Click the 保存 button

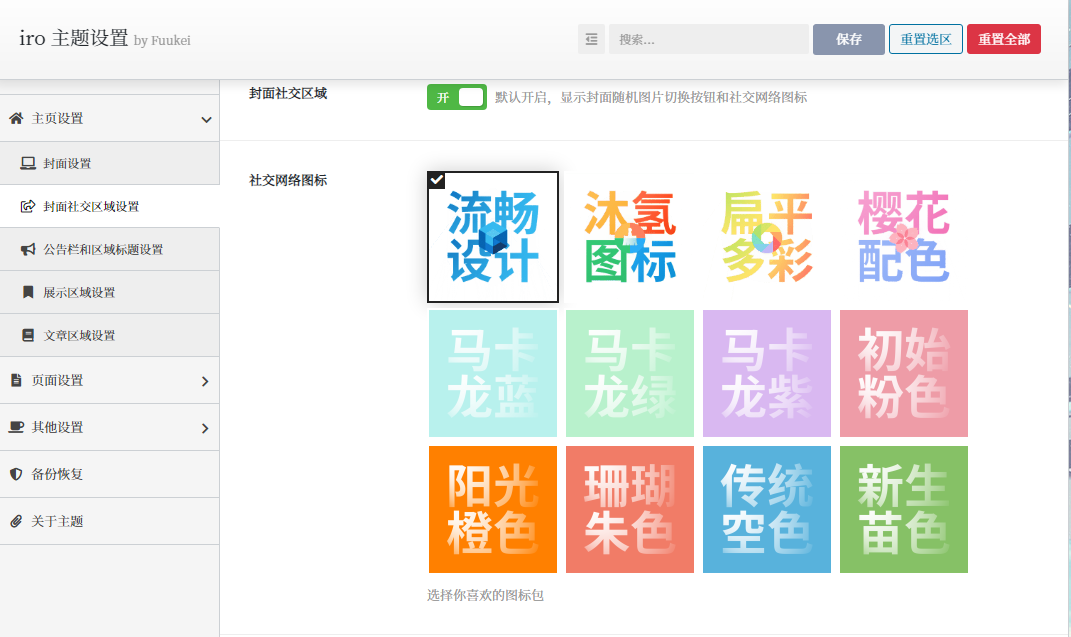click(x=848, y=40)
